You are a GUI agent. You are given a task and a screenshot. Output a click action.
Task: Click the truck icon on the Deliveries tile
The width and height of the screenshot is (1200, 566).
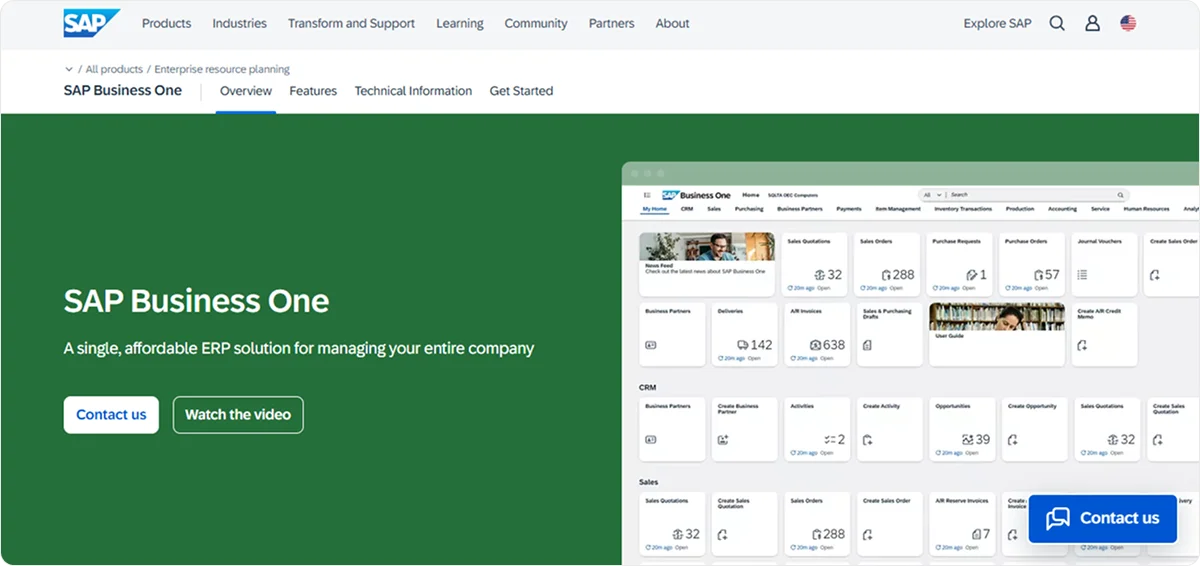743,345
